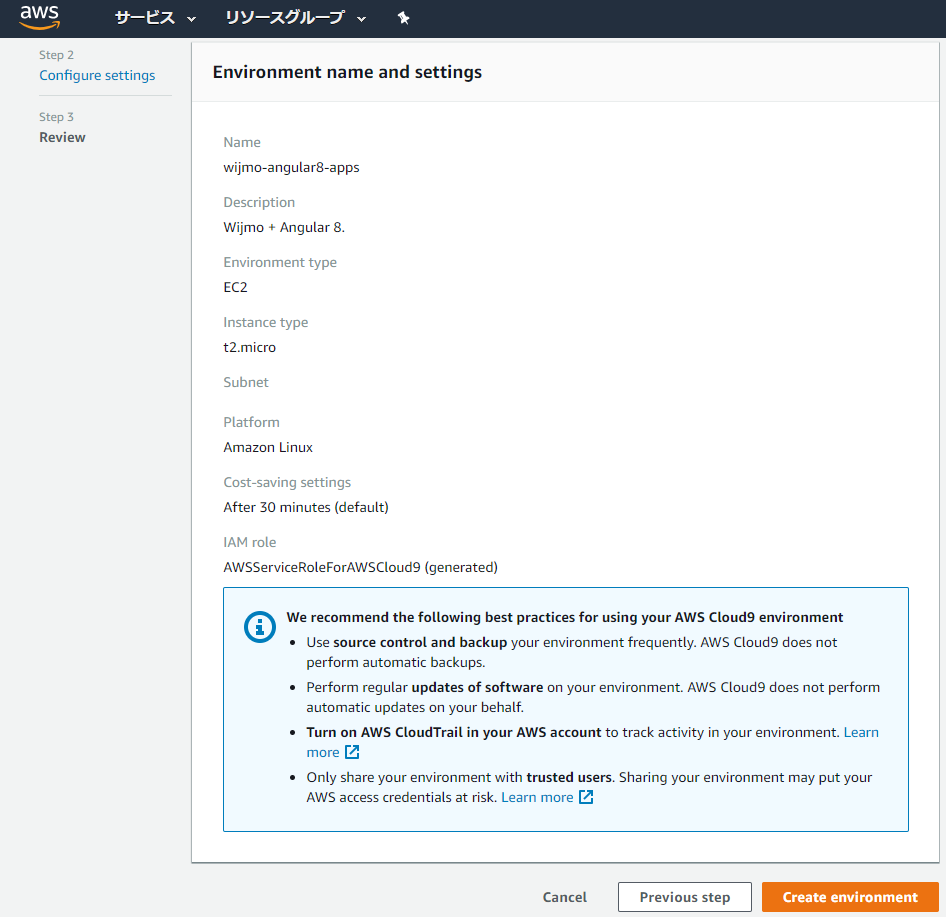This screenshot has width=946, height=917.
Task: Select the Review step label
Action: [62, 138]
